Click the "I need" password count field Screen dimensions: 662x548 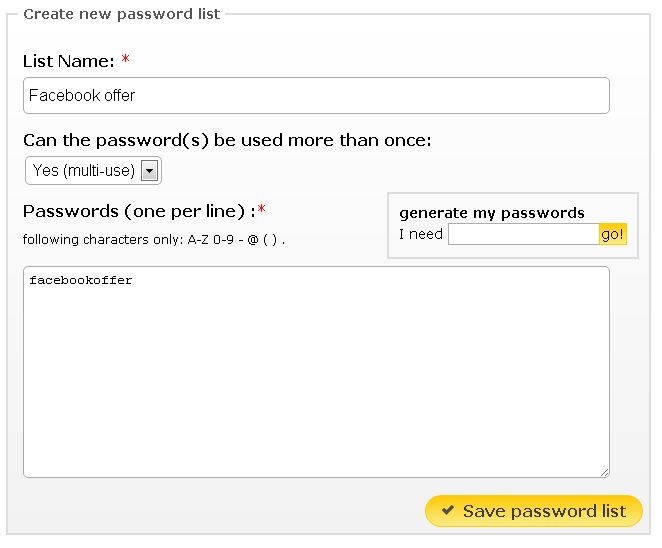coord(522,234)
